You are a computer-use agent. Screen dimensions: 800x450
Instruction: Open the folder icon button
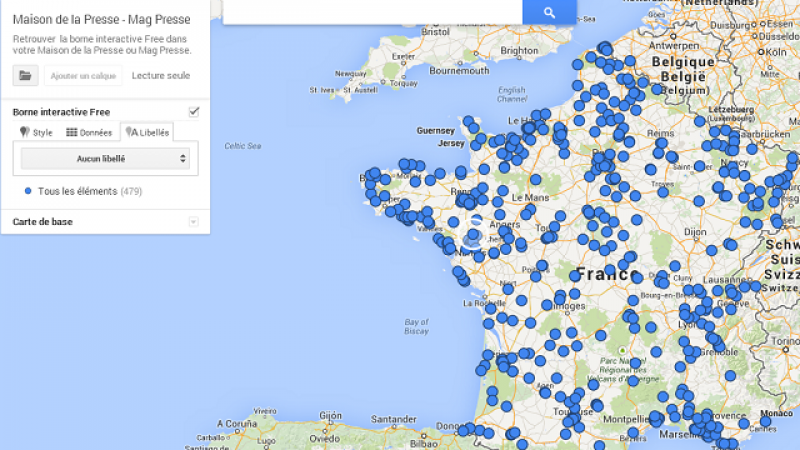[x=26, y=76]
